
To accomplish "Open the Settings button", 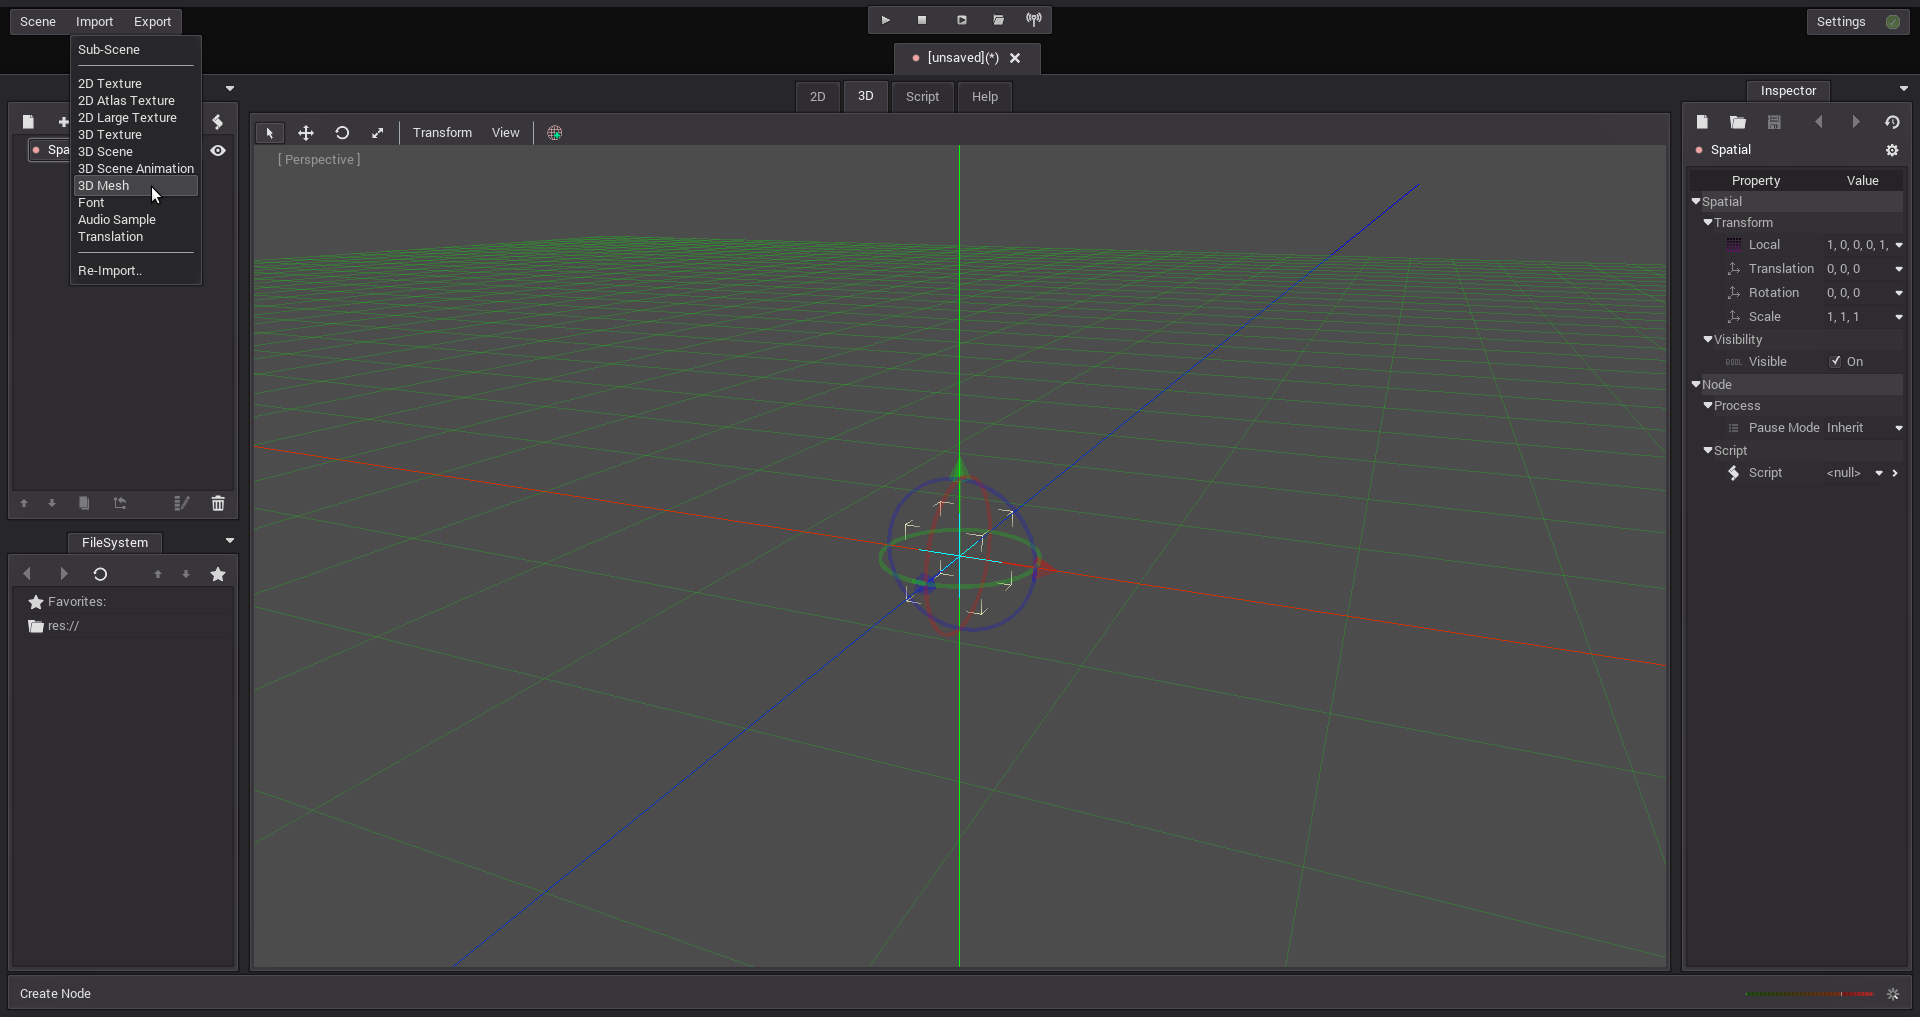I will (x=1857, y=22).
